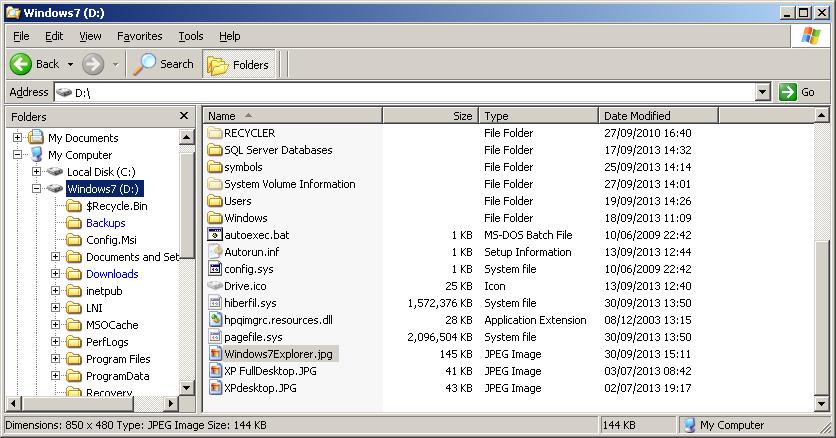
Task: Collapse the My Computer tree node
Action: (18, 155)
